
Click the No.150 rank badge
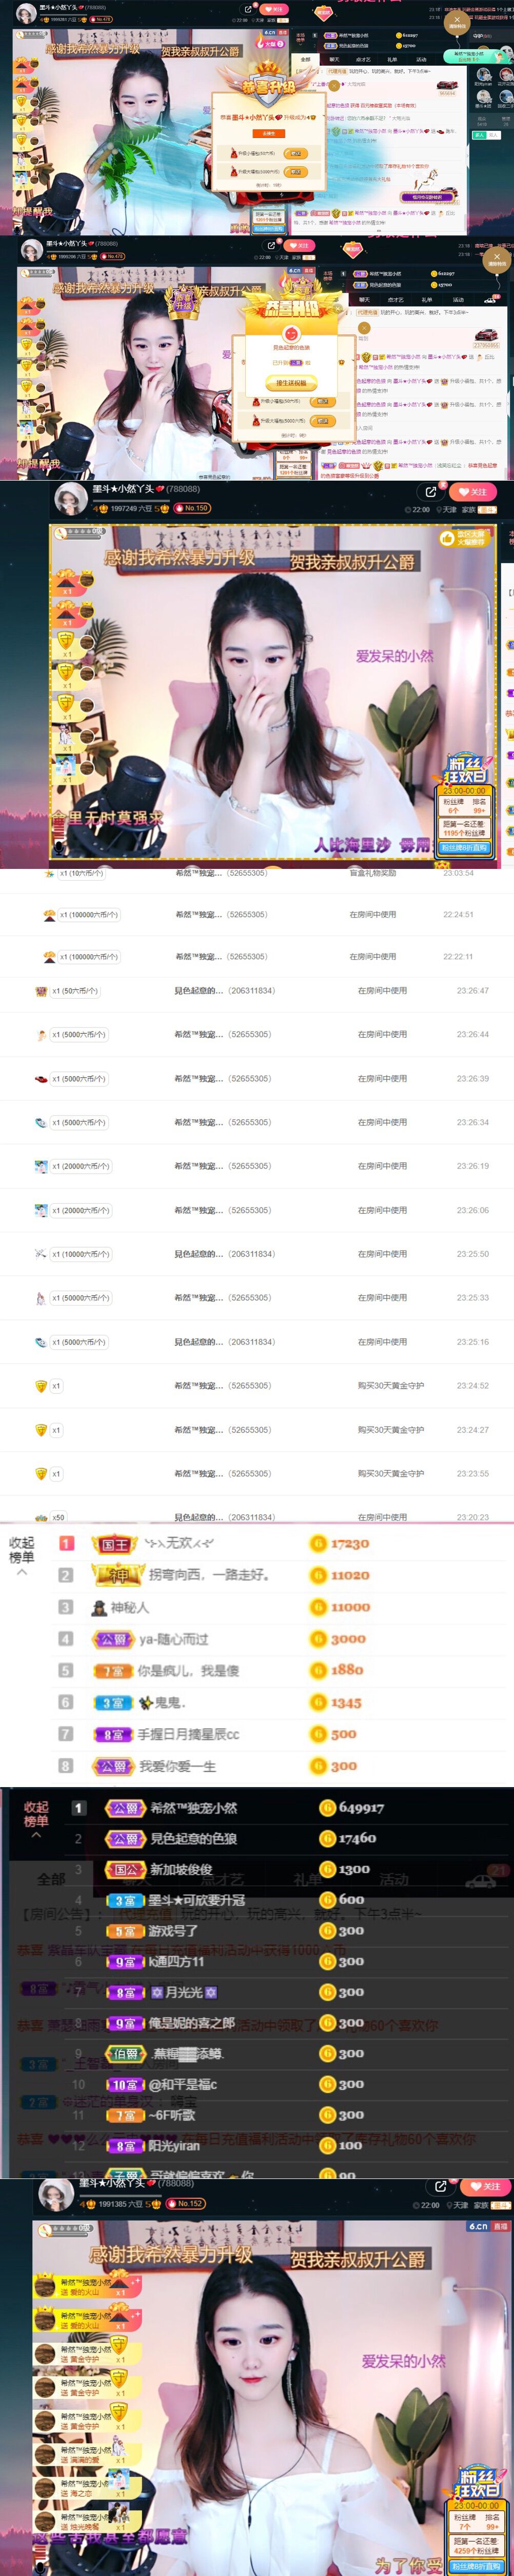pos(191,508)
